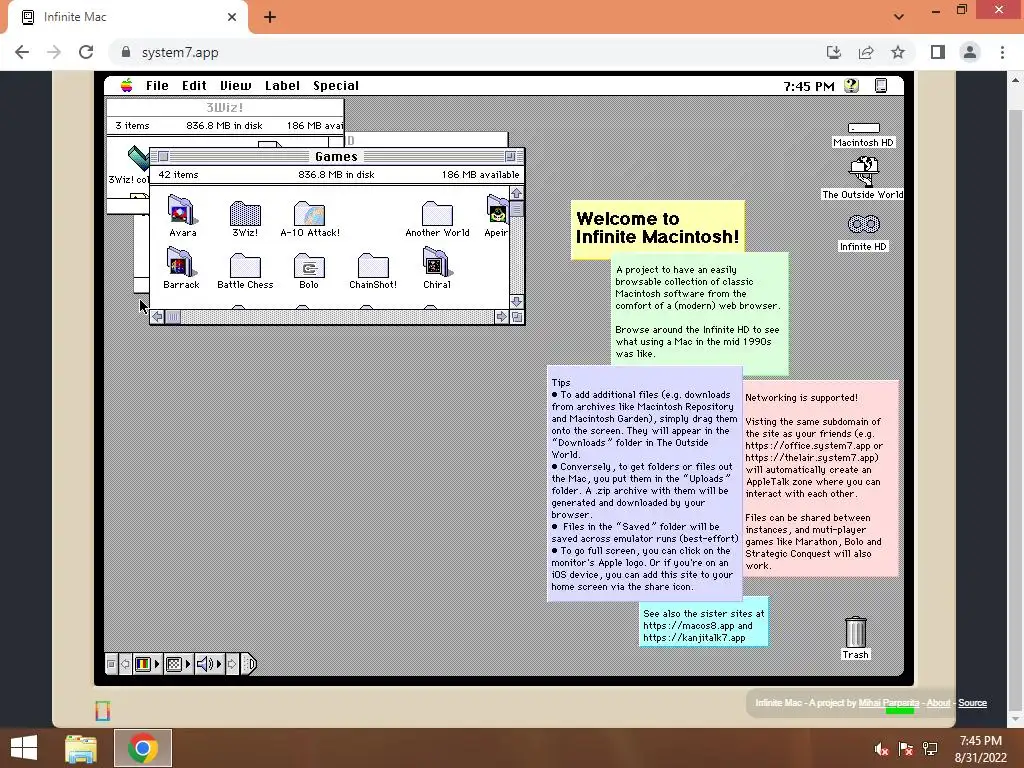This screenshot has width=1024, height=768.
Task: Open the Apple menu logo
Action: pos(127,86)
